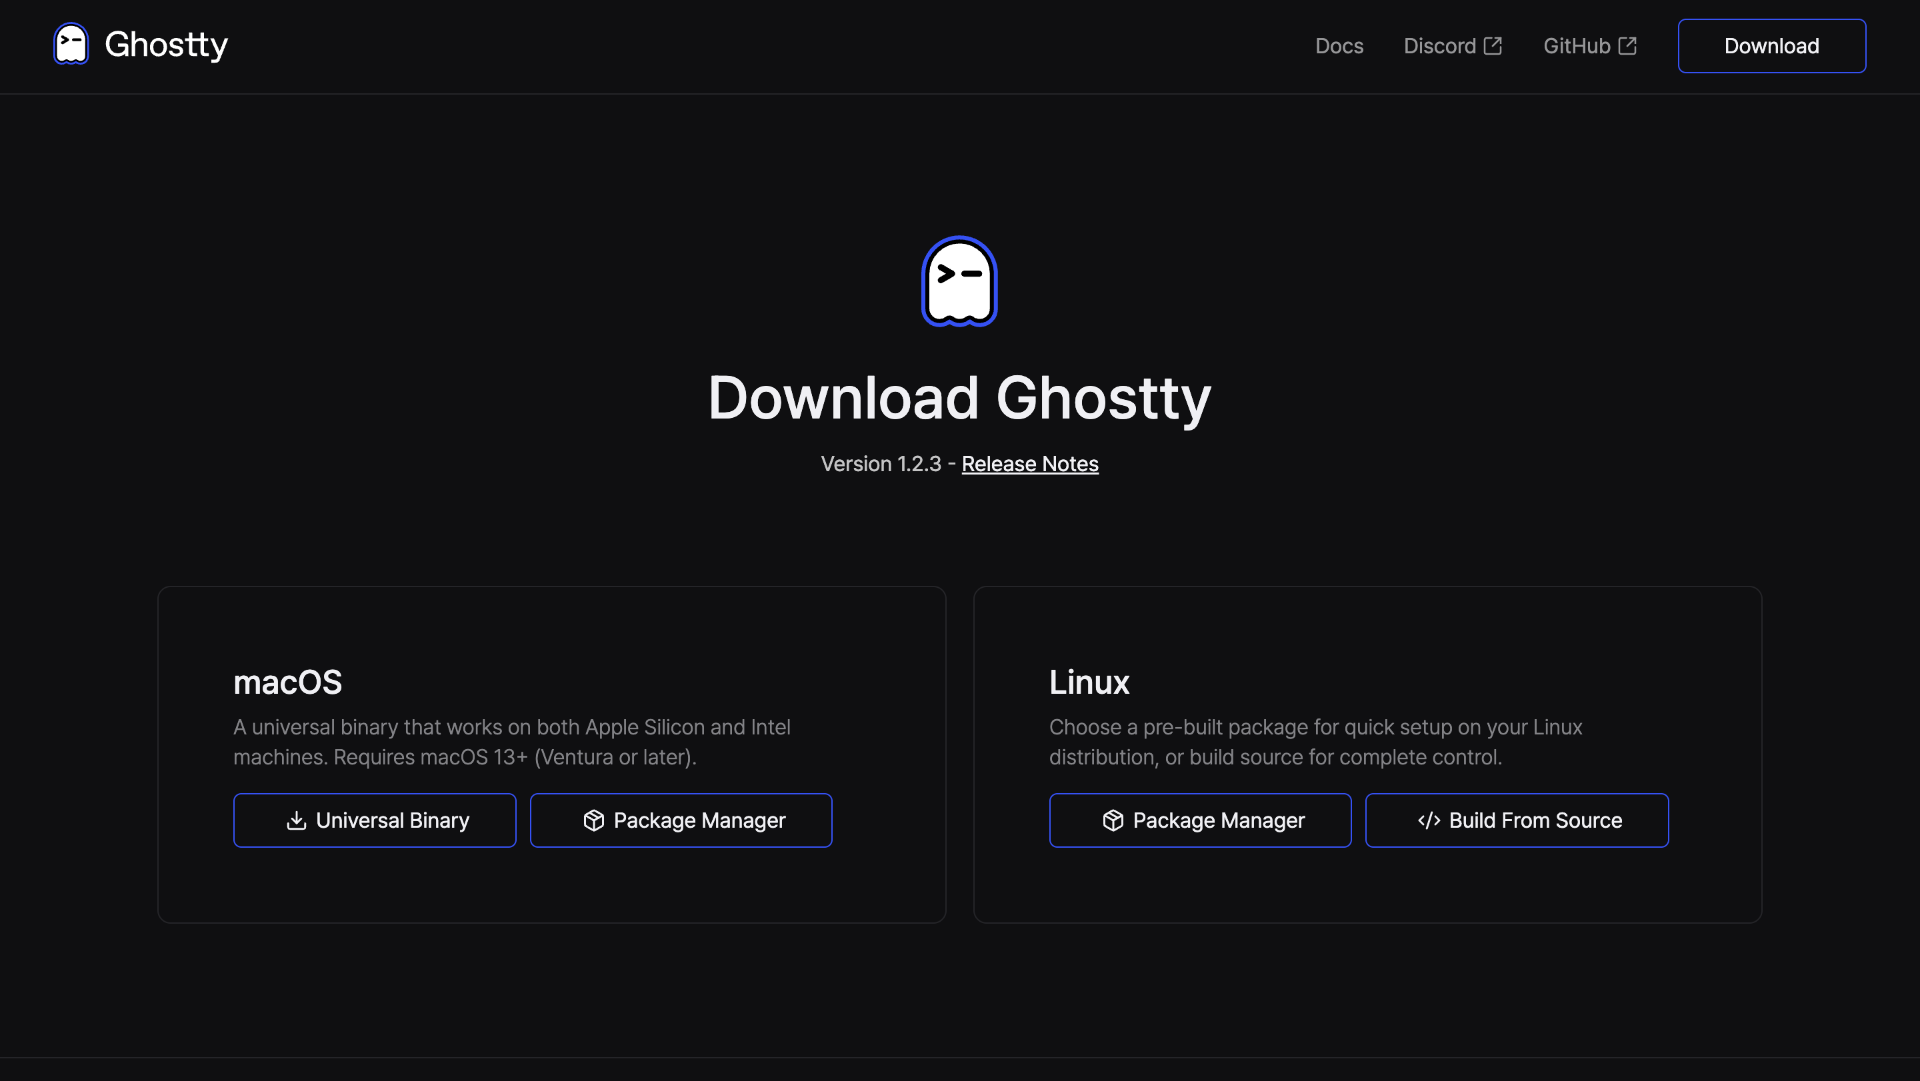
Task: Click the Ghostty ghost logo in header
Action: (71, 45)
